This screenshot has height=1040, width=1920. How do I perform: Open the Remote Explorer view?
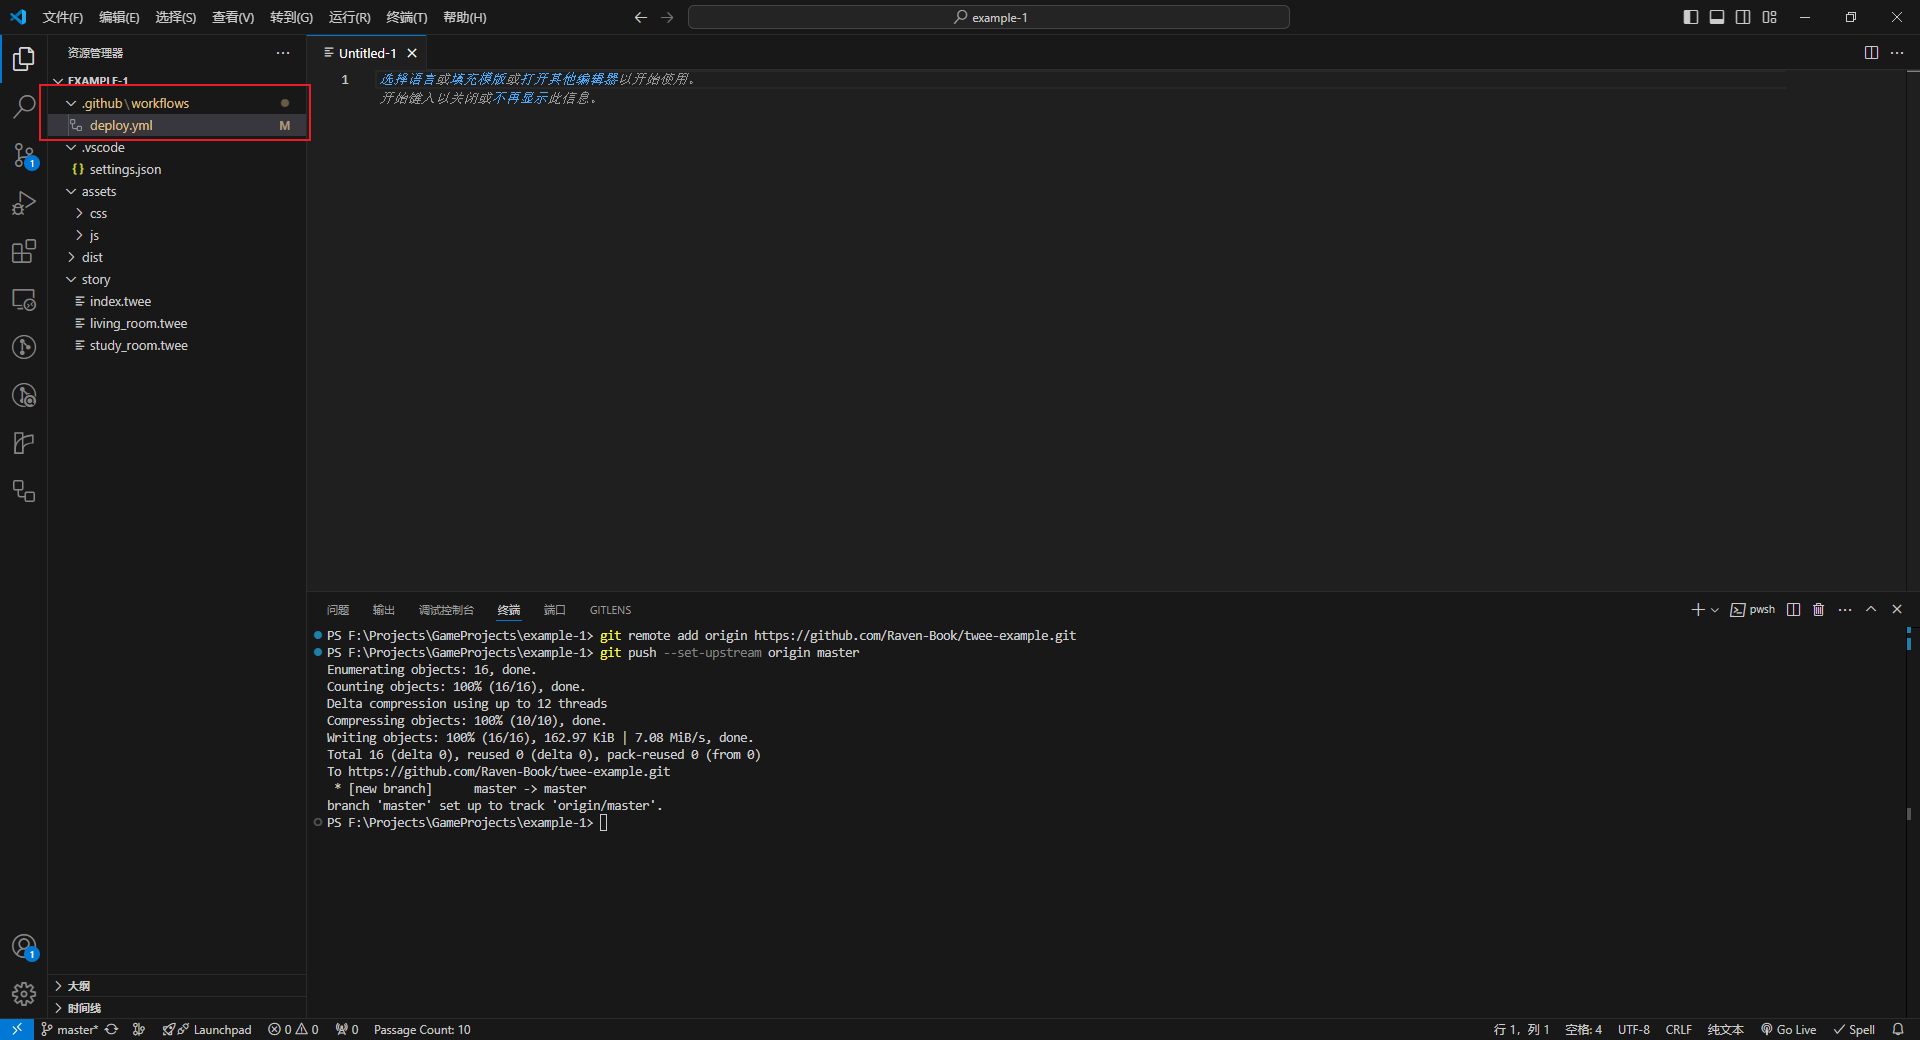click(x=24, y=299)
